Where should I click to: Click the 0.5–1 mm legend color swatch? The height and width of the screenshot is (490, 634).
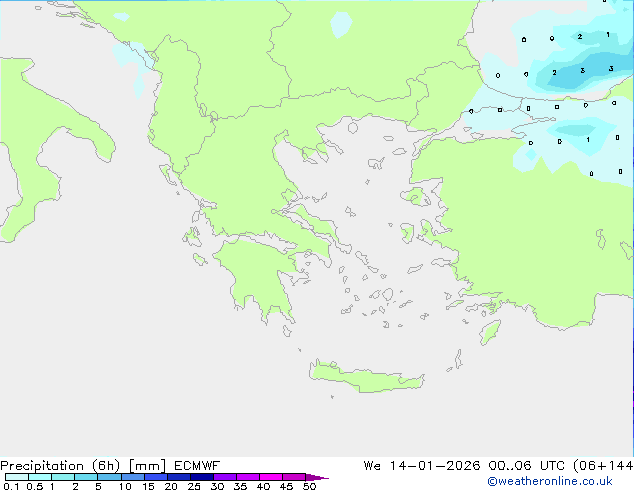(40, 477)
